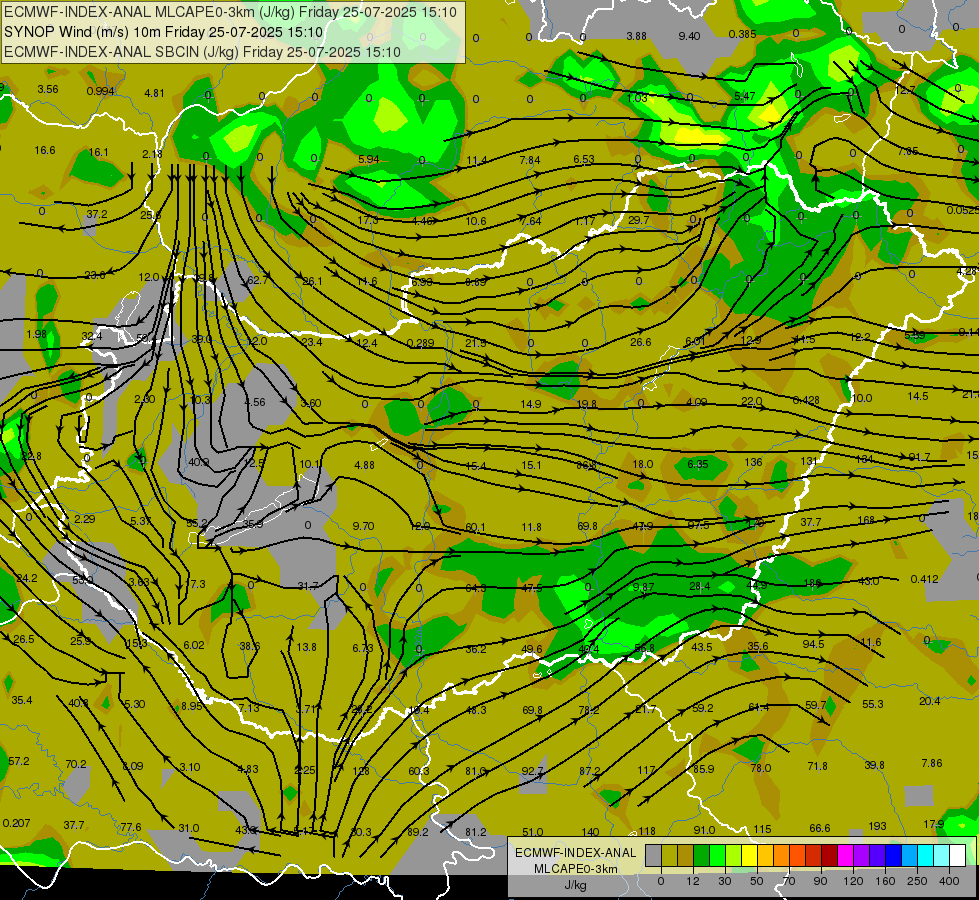This screenshot has width=979, height=900.
Task: Click the map value '193'
Action: click(x=877, y=826)
